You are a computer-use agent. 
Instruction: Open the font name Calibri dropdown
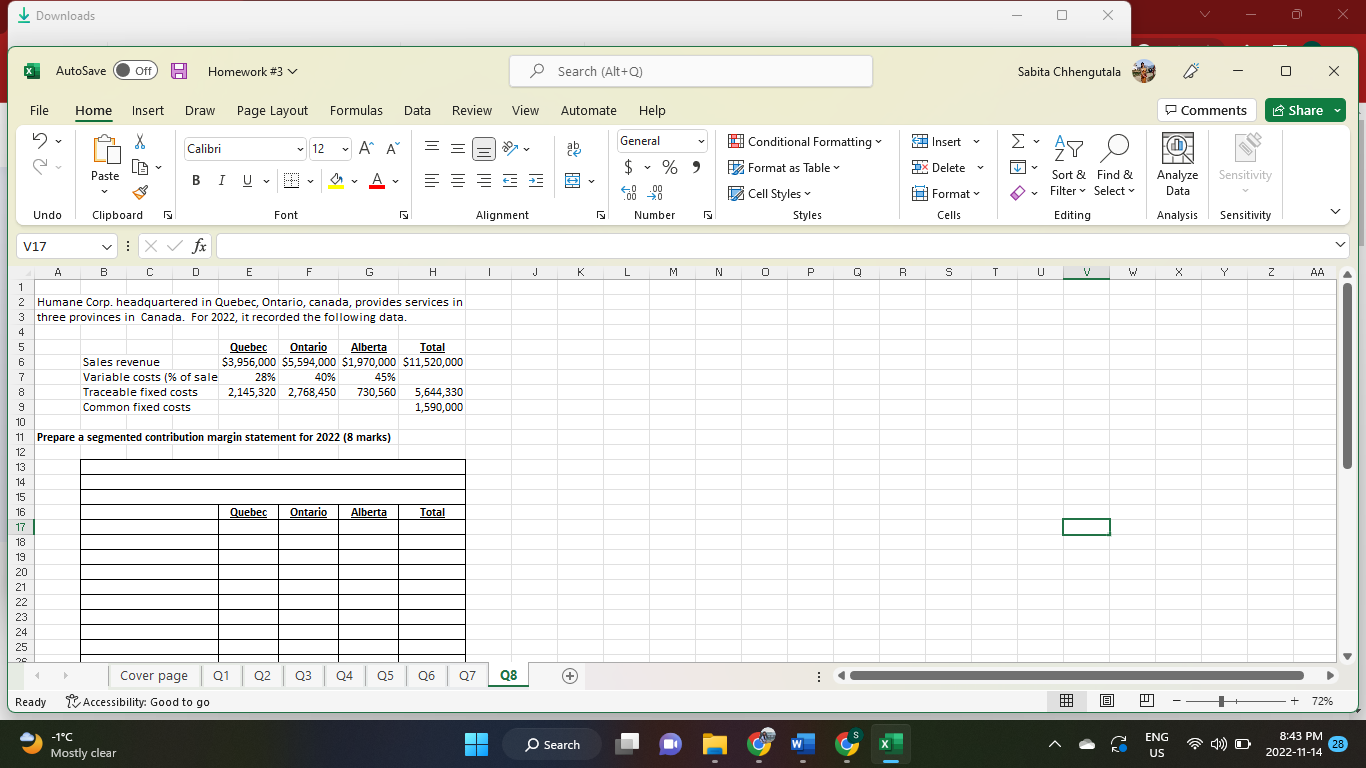[300, 149]
